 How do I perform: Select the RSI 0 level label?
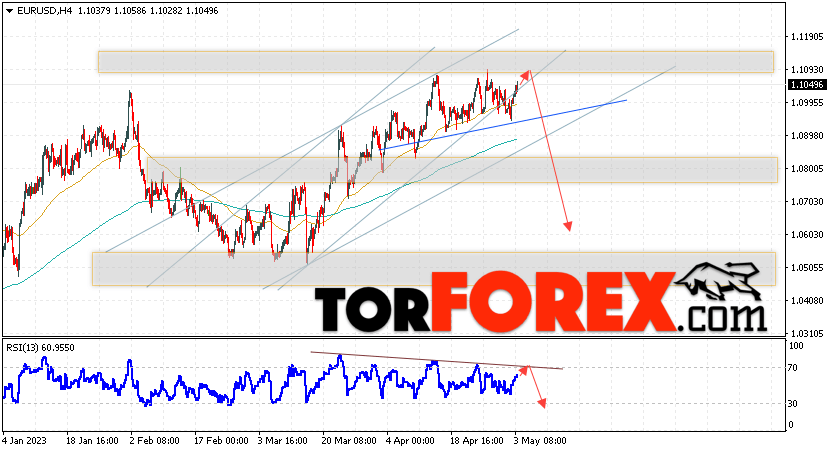[x=791, y=425]
